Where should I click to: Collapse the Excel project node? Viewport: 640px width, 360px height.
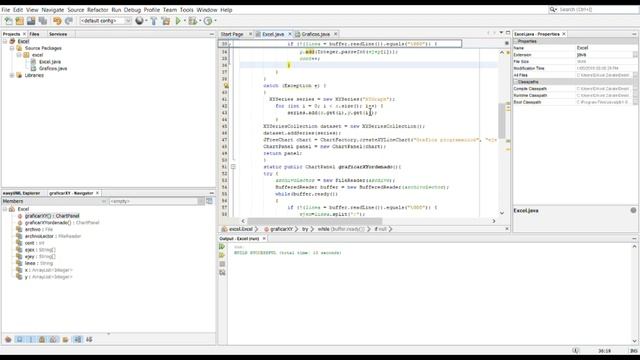5,41
